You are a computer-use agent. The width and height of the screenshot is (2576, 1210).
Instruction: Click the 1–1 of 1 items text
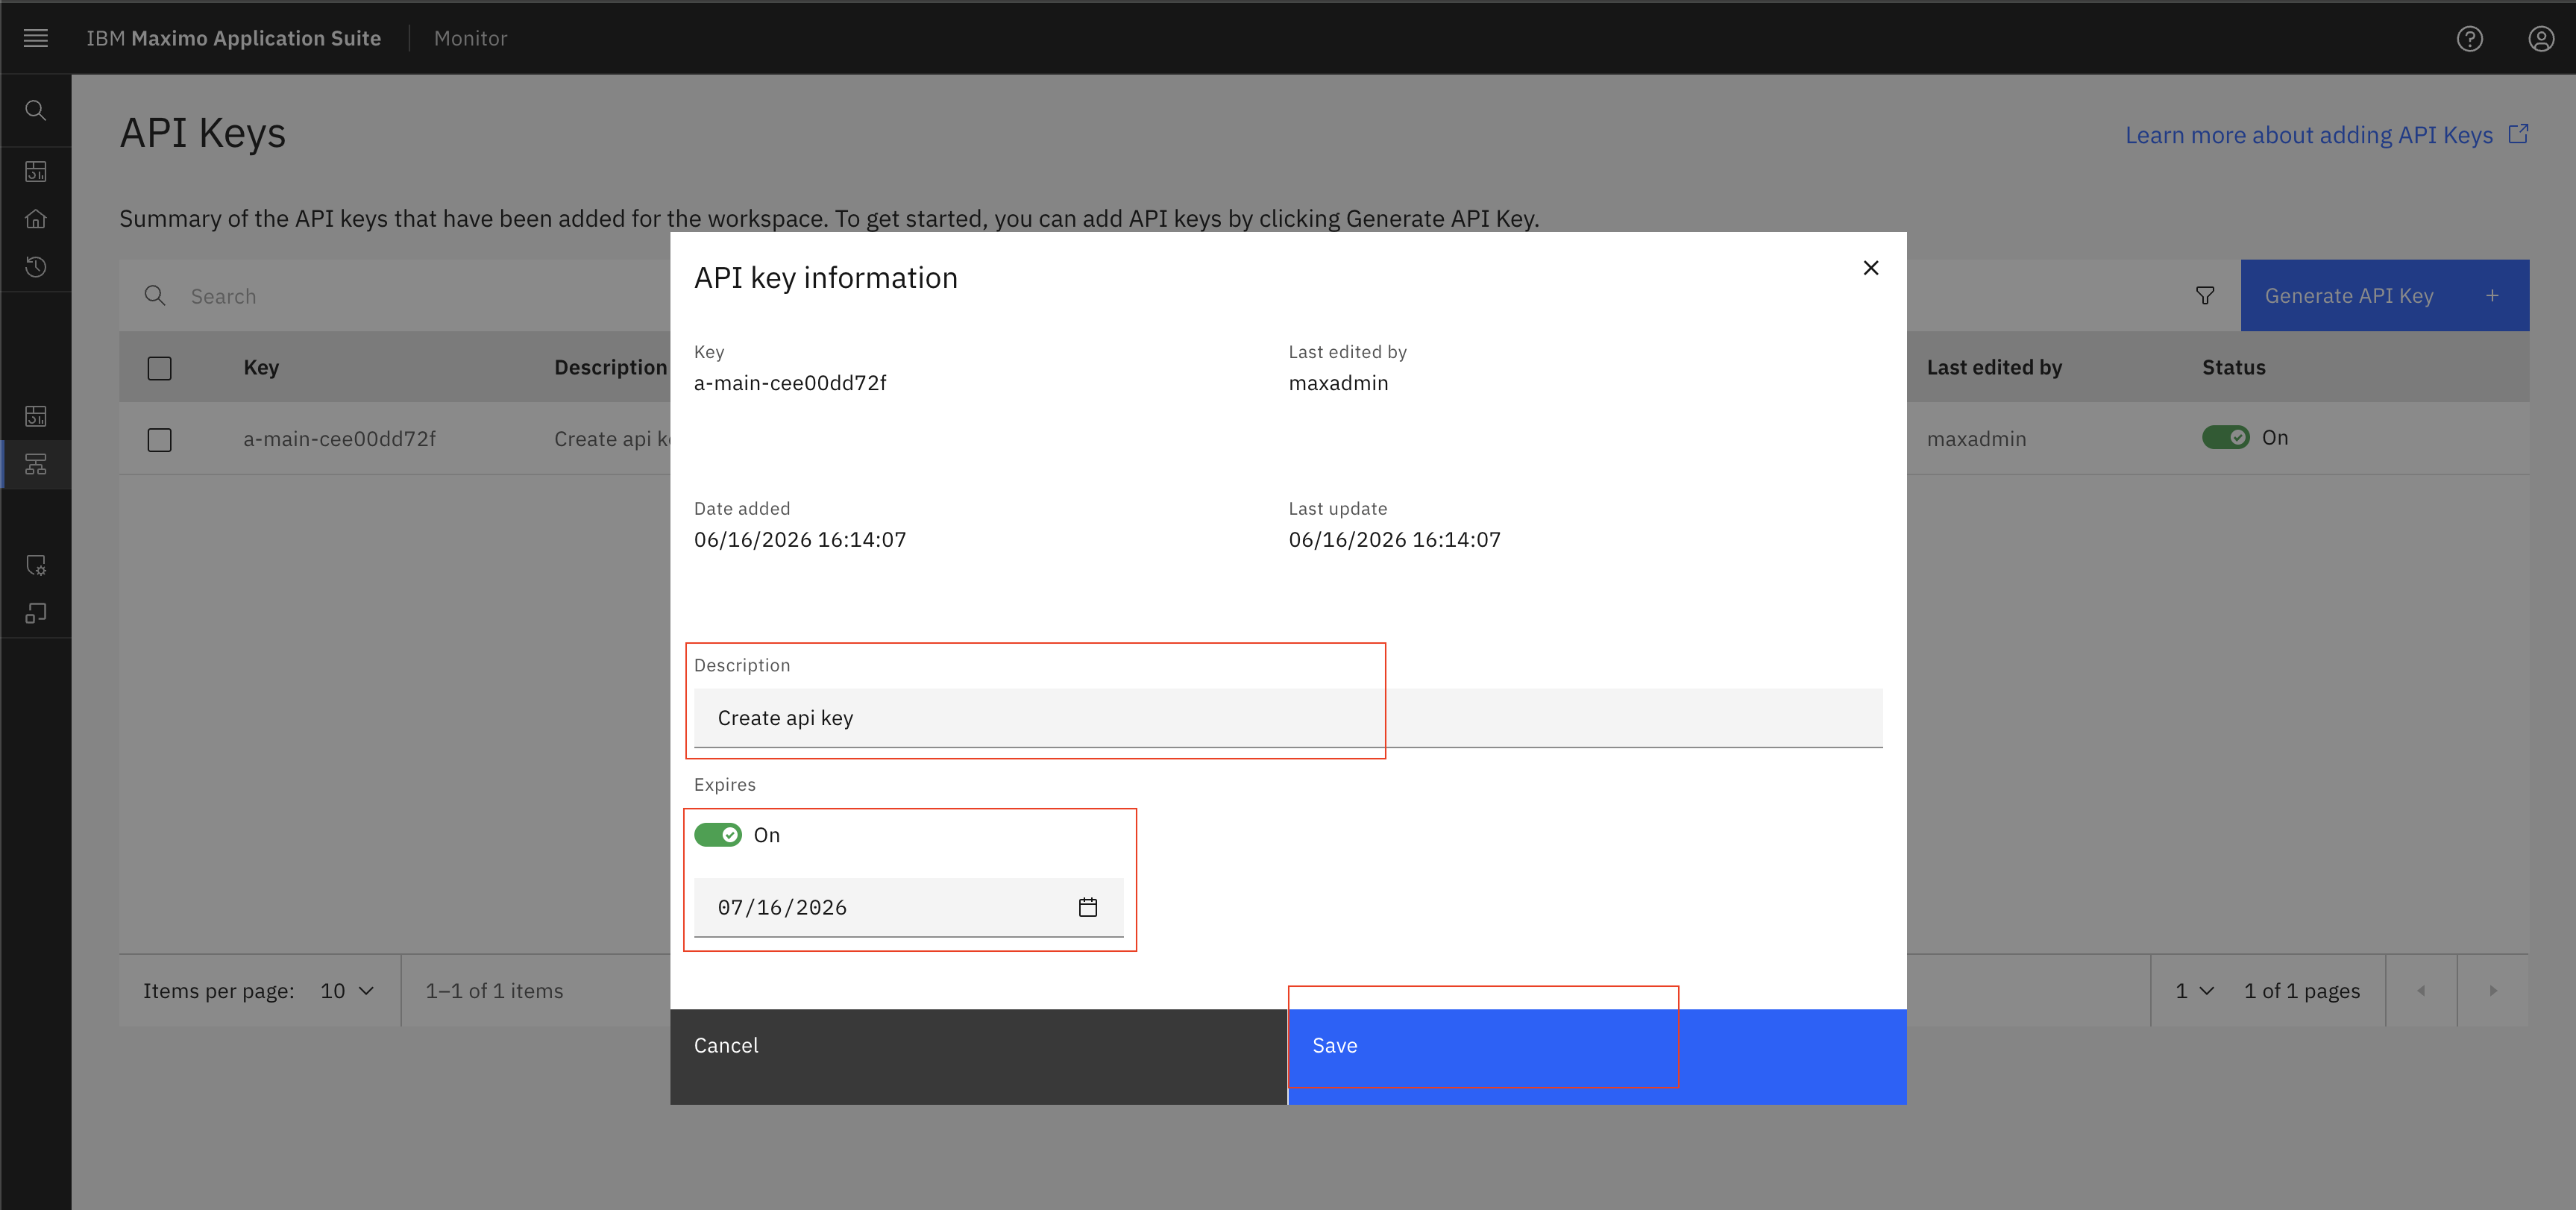494,991
